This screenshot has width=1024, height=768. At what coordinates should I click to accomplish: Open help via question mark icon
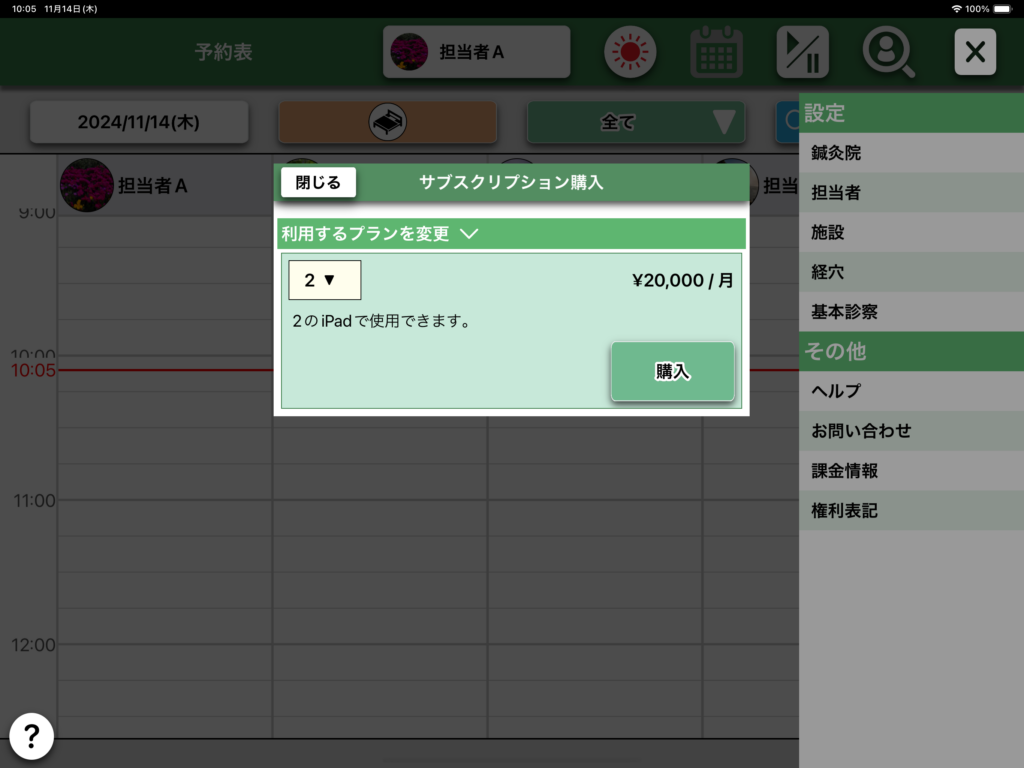(x=32, y=737)
